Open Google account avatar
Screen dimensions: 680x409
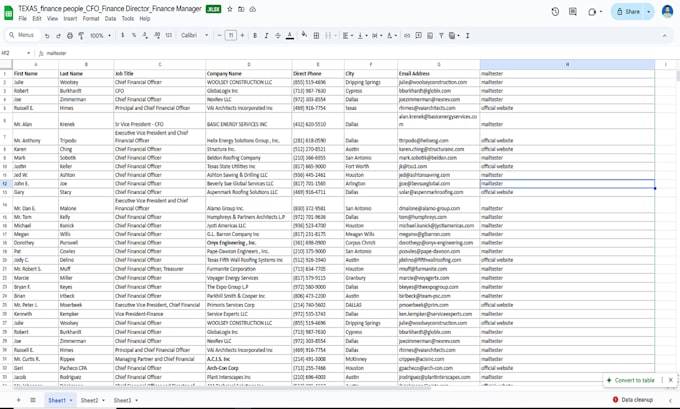[x=667, y=12]
